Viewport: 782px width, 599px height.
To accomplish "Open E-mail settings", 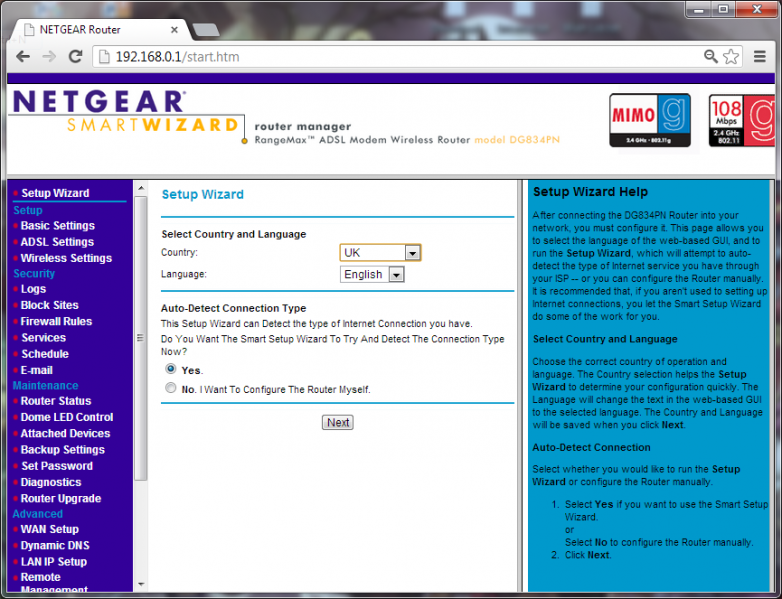I will pyautogui.click(x=36, y=371).
